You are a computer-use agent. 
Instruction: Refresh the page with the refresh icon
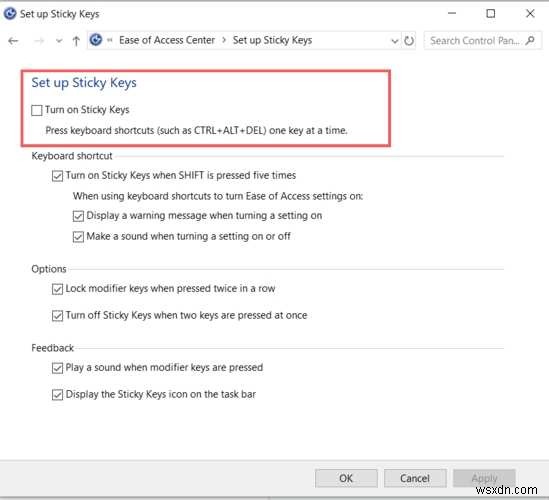(409, 41)
